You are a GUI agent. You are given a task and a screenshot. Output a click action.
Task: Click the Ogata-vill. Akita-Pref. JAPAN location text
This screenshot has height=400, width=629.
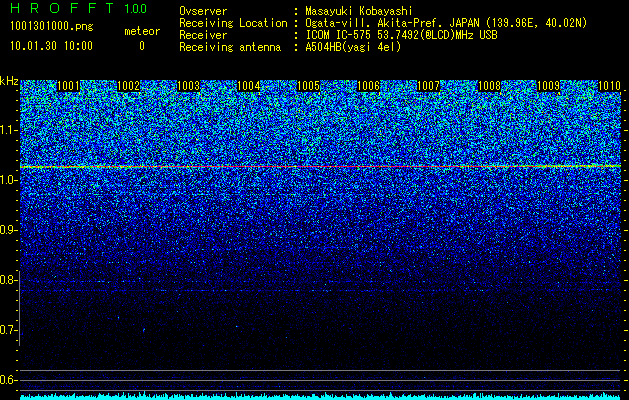point(446,23)
